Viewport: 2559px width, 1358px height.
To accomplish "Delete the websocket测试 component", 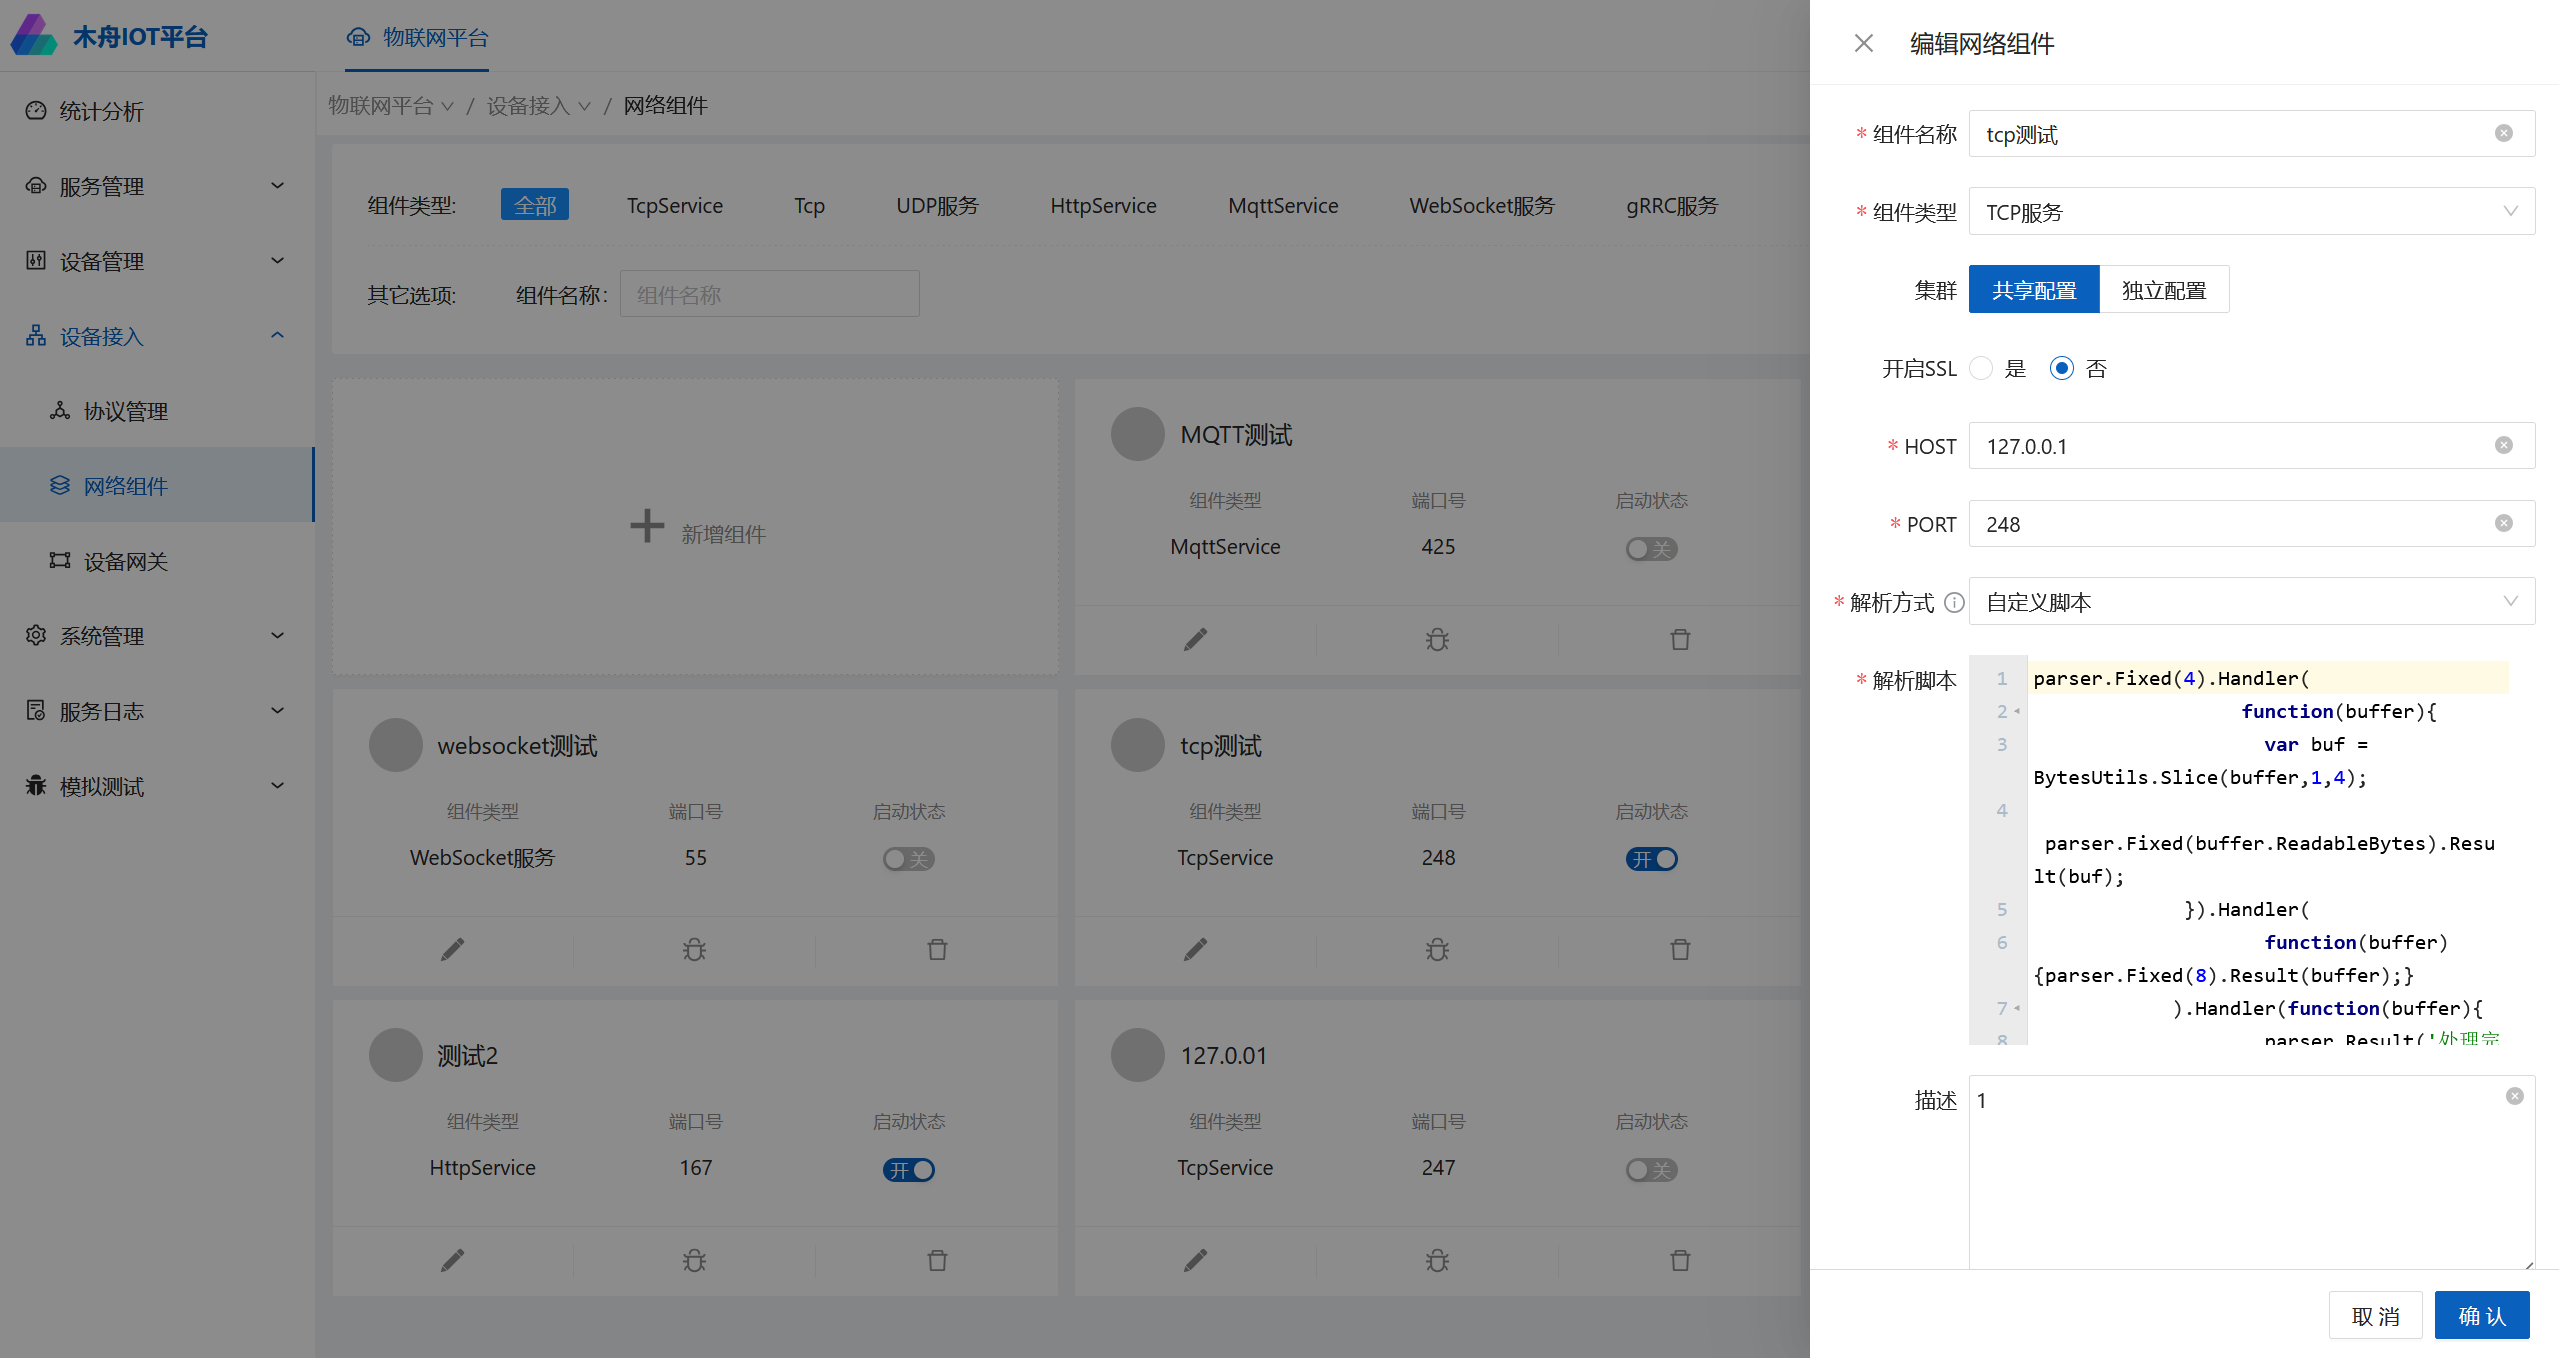I will click(937, 949).
